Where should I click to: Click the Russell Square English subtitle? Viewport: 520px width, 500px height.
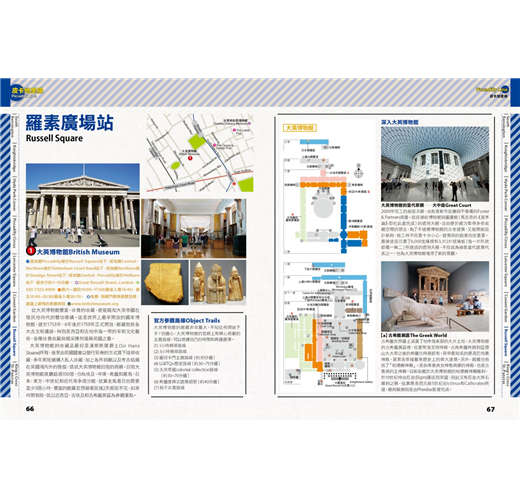pyautogui.click(x=54, y=138)
